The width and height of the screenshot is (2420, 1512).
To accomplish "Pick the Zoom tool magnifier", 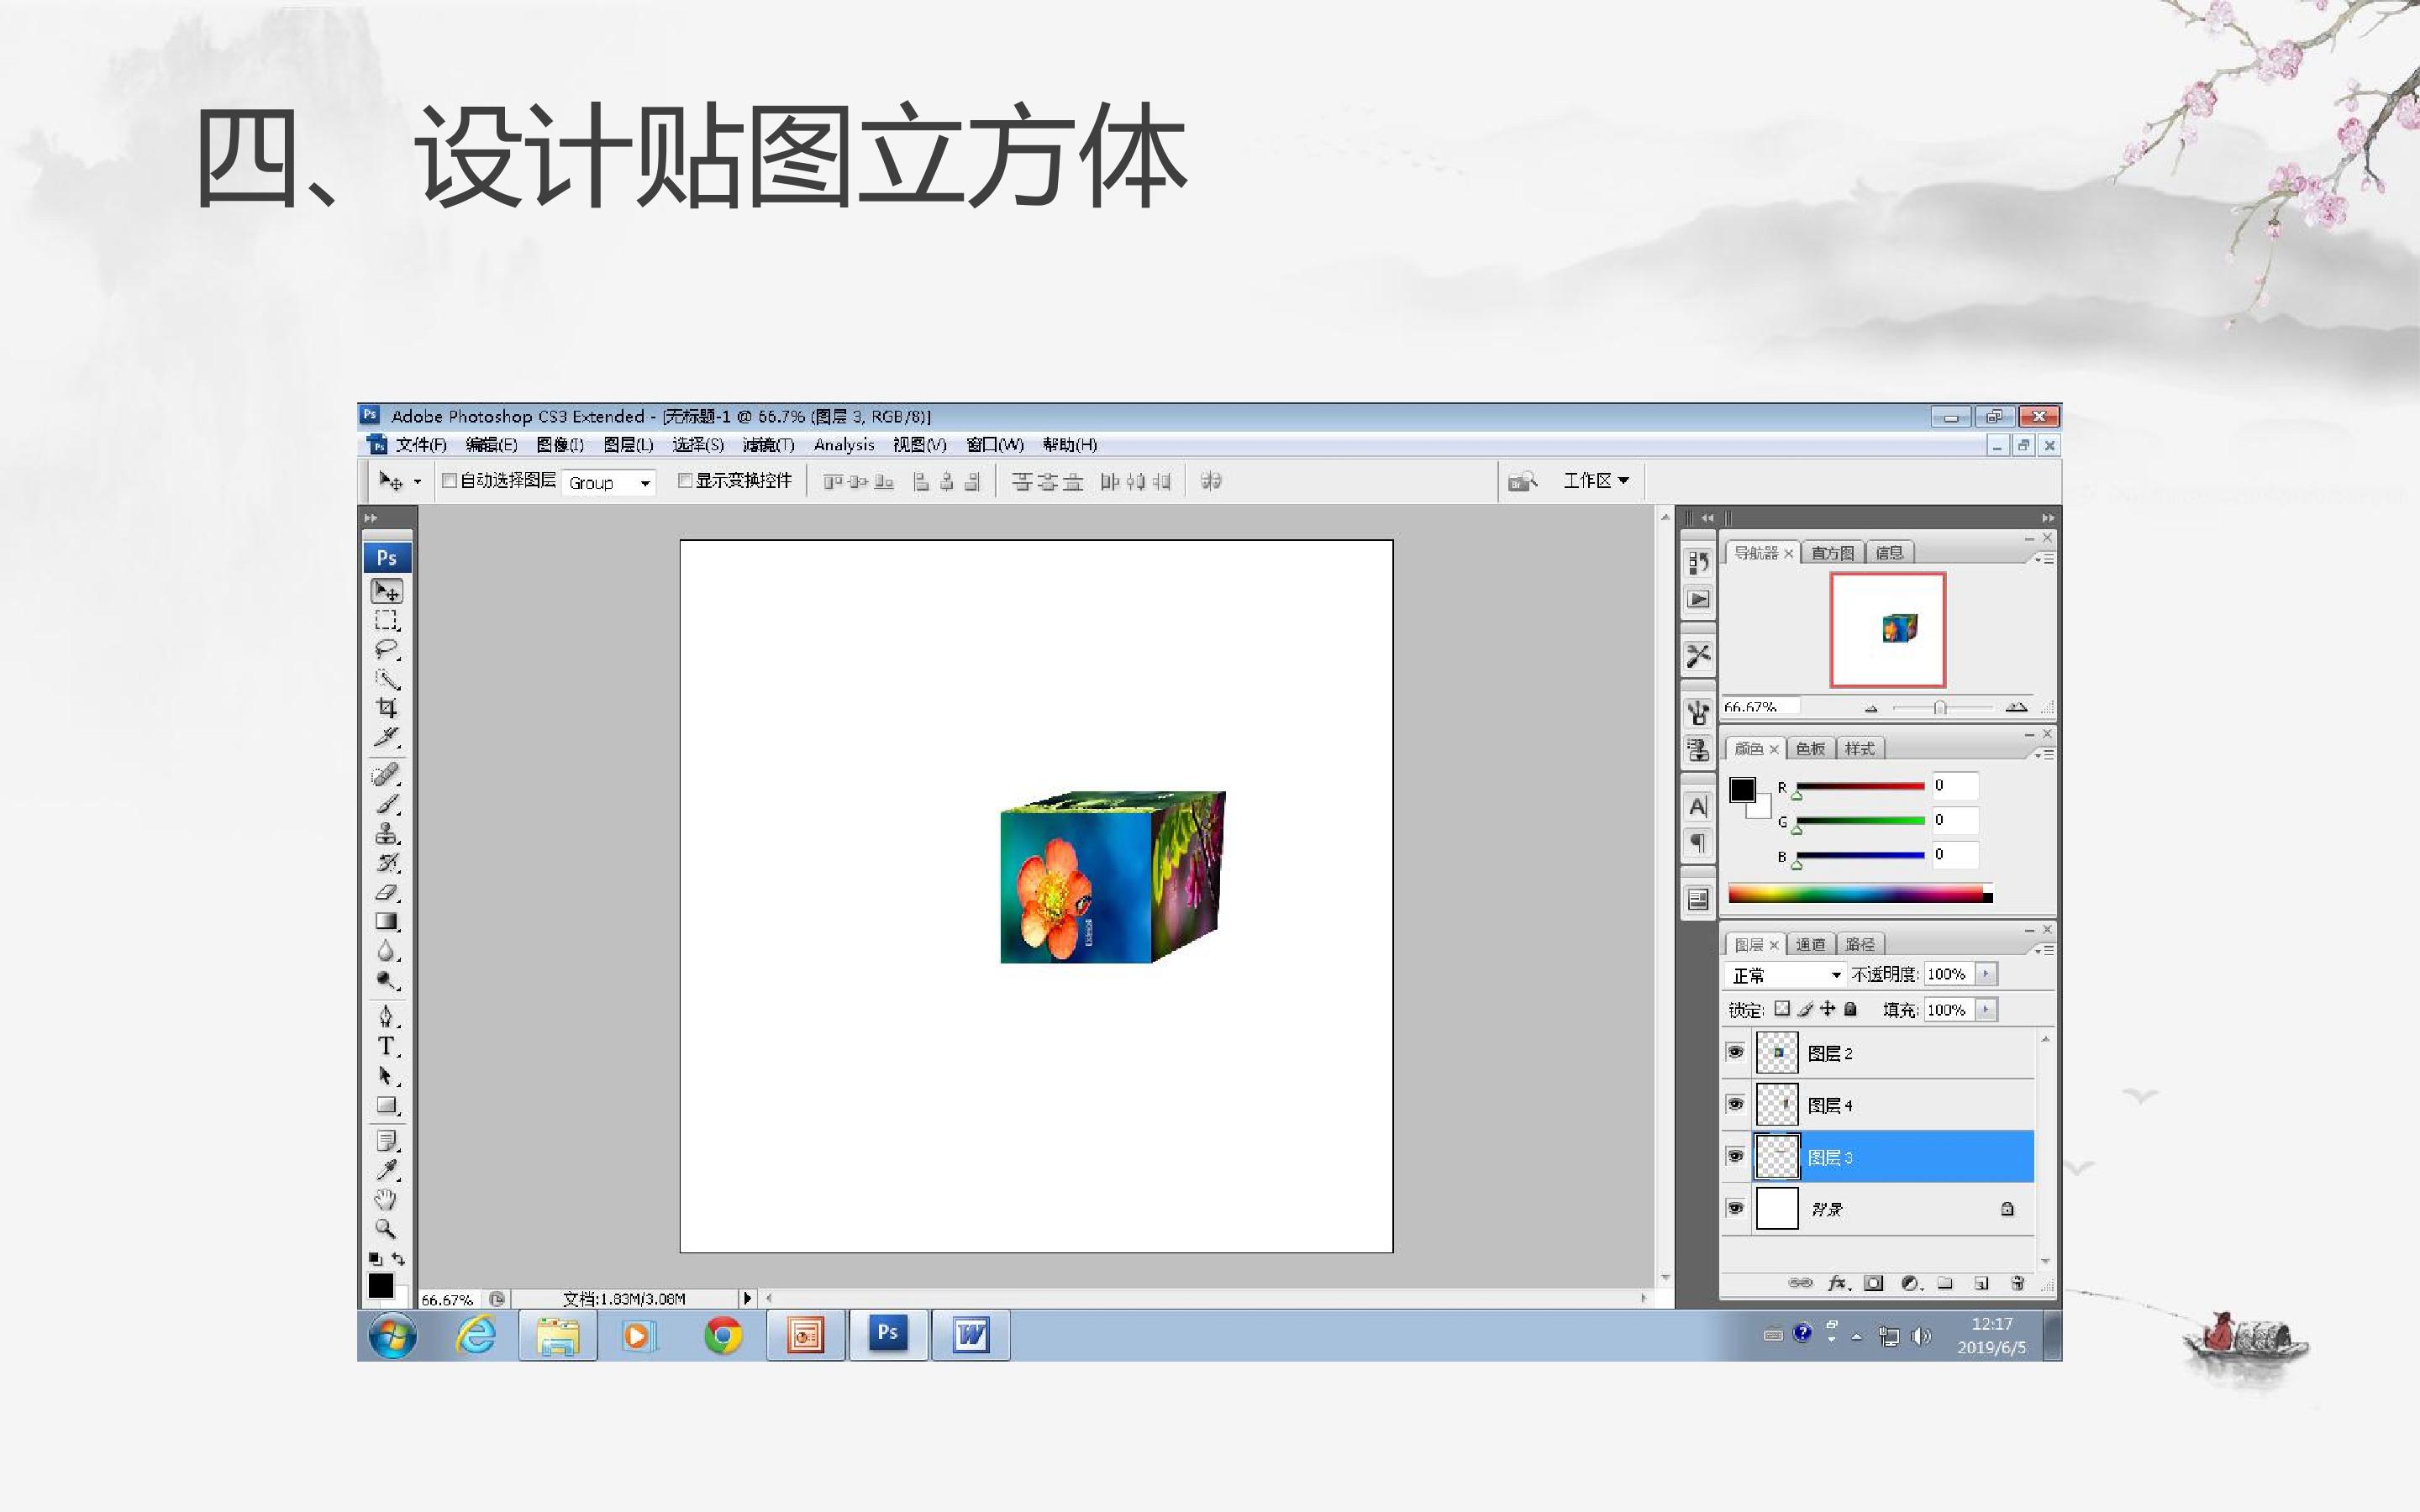I will coord(386,1228).
